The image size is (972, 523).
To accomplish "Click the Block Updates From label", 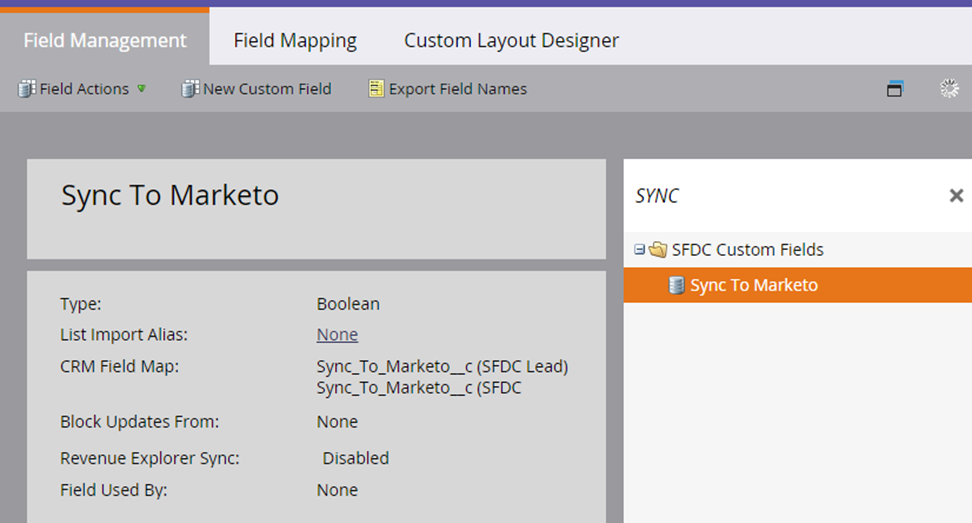I will 139,422.
